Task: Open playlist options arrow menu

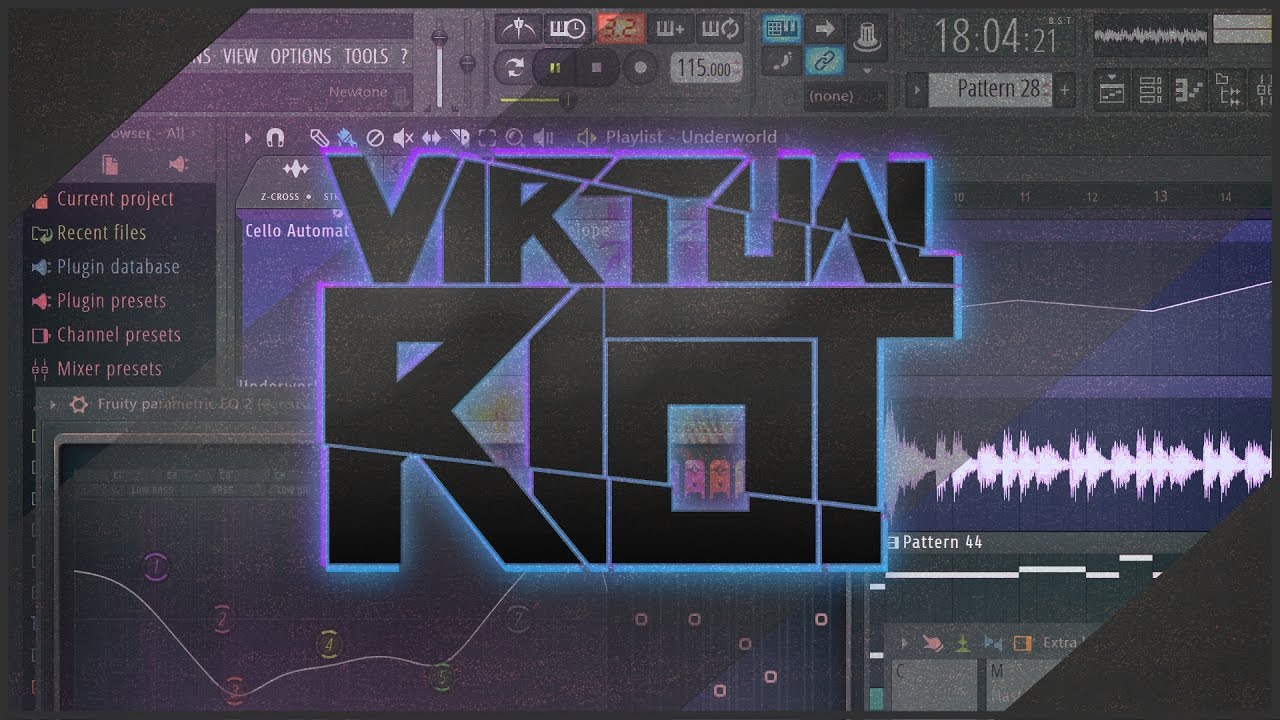Action: [x=248, y=137]
